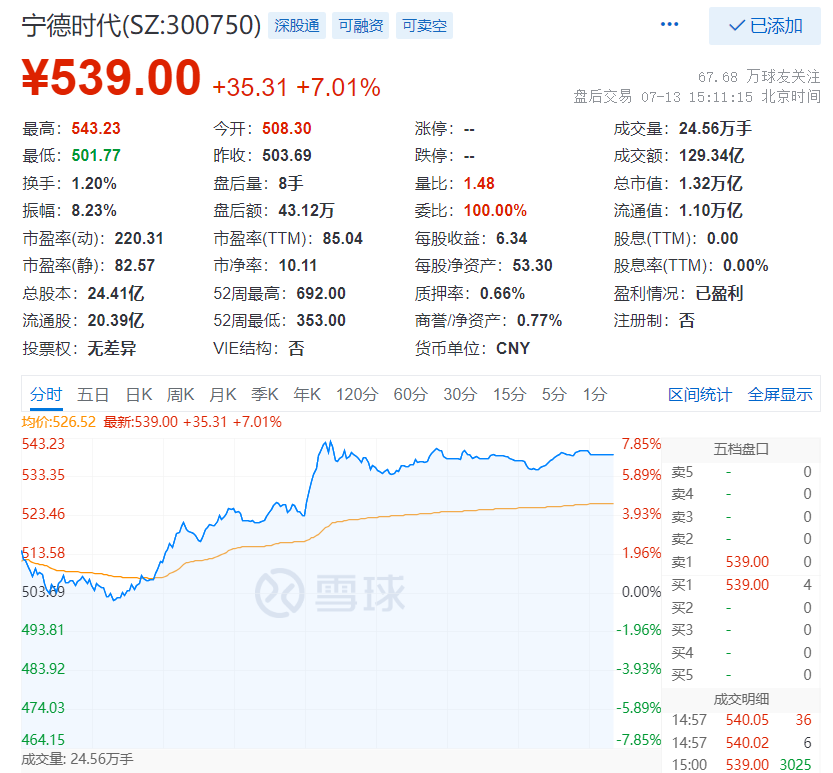Open the 周K chart tab
The image size is (833, 773).
pyautogui.click(x=181, y=394)
